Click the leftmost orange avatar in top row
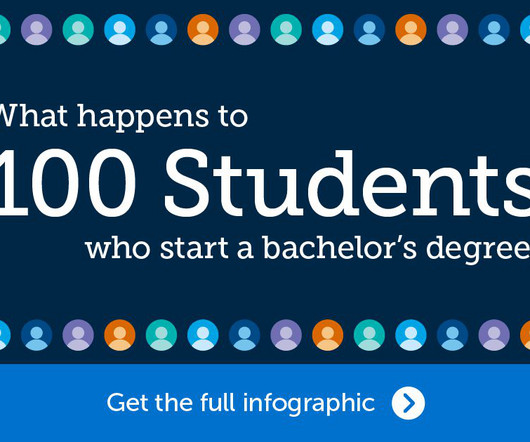Image resolution: width=530 pixels, height=442 pixels. pos(203,29)
